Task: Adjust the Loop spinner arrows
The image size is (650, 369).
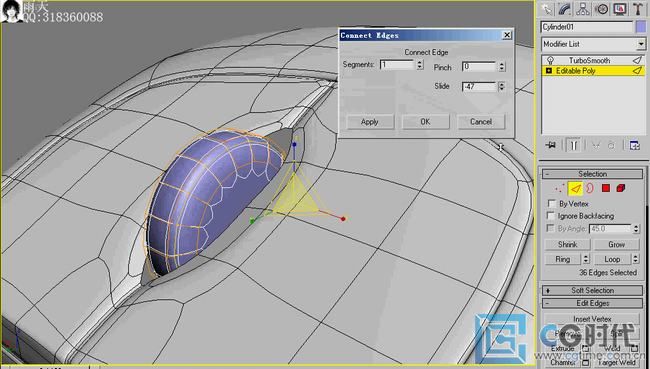Action: 635,259
